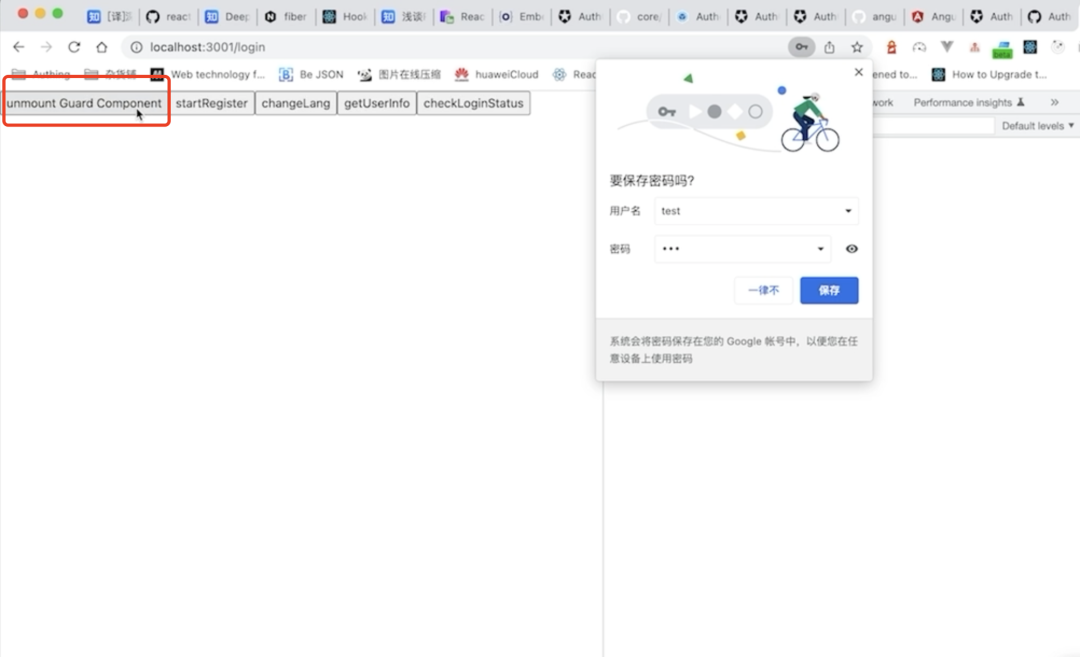The image size is (1080, 657).
Task: Switch to Performance insights tab
Action: point(968,102)
